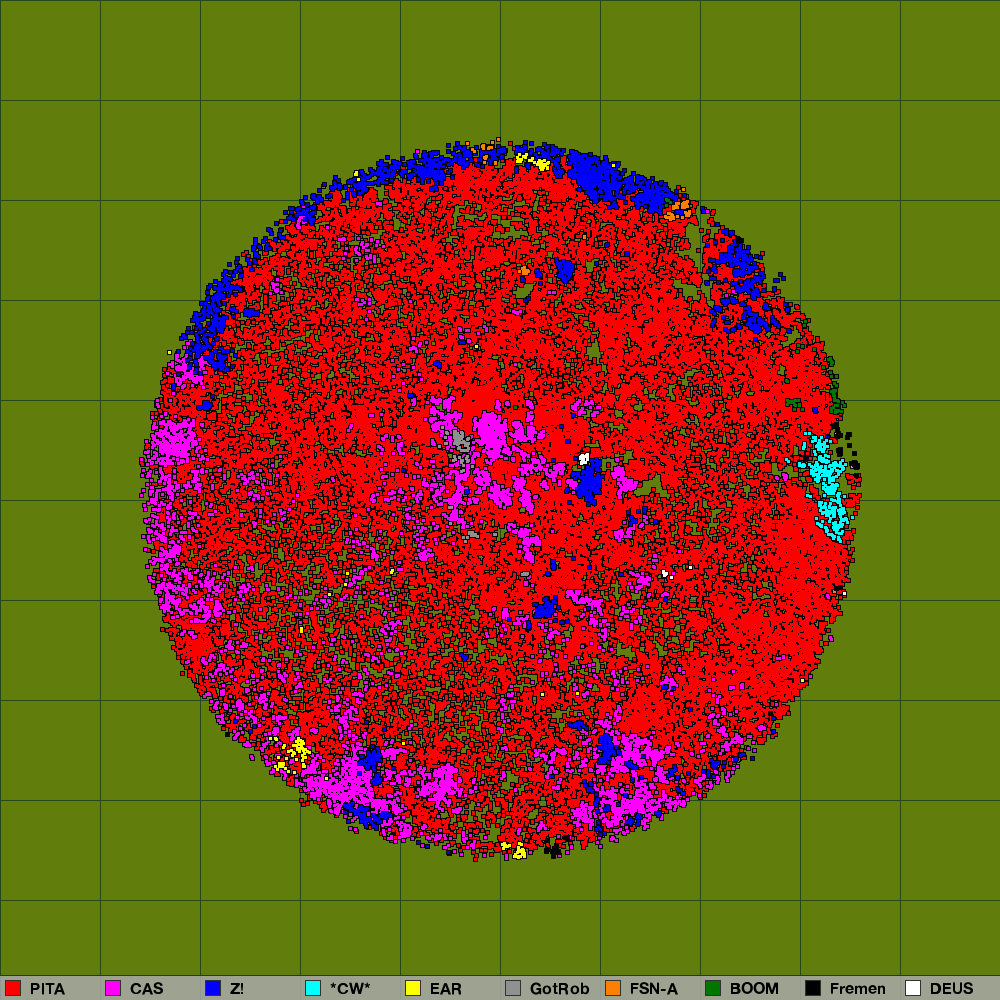The width and height of the screenshot is (1000, 1000).
Task: Click the blue Z! legend swatch
Action: pos(213,988)
